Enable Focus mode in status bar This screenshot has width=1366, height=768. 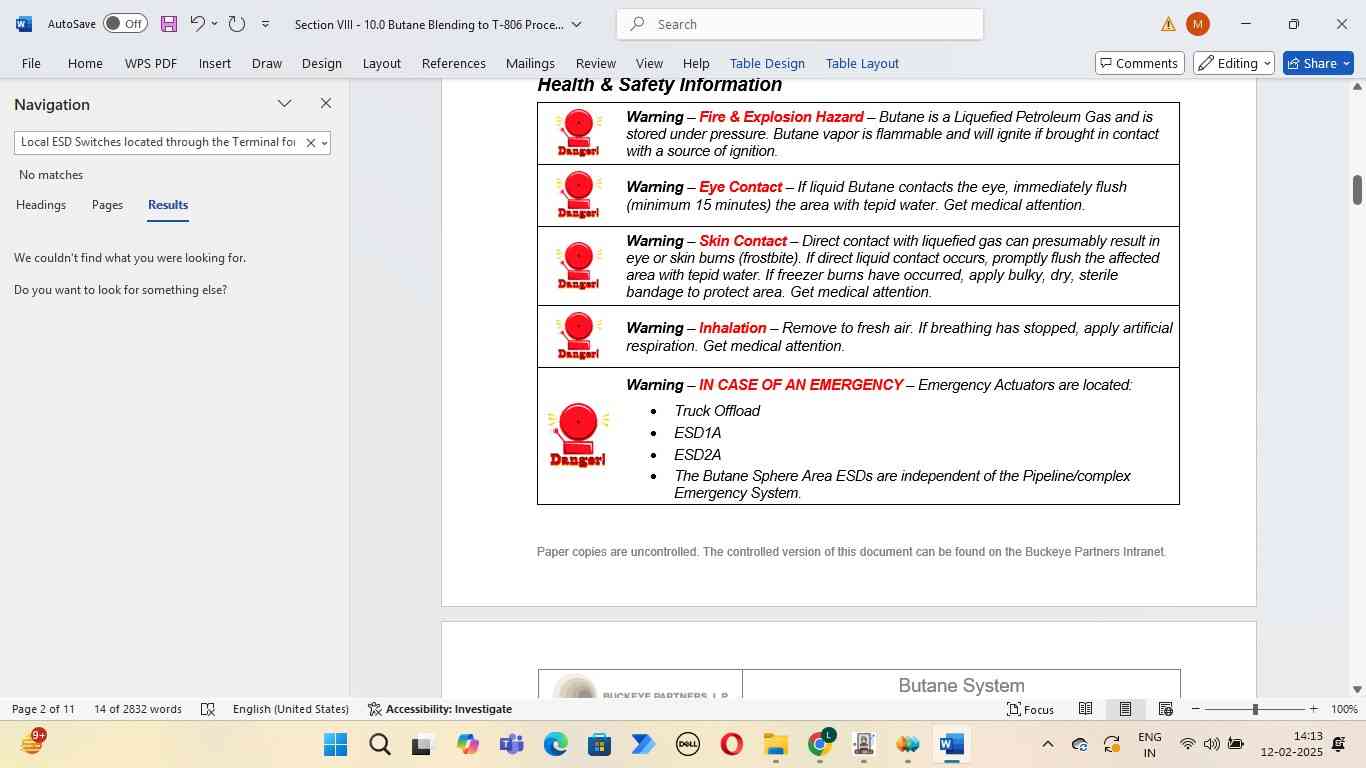tap(1030, 709)
